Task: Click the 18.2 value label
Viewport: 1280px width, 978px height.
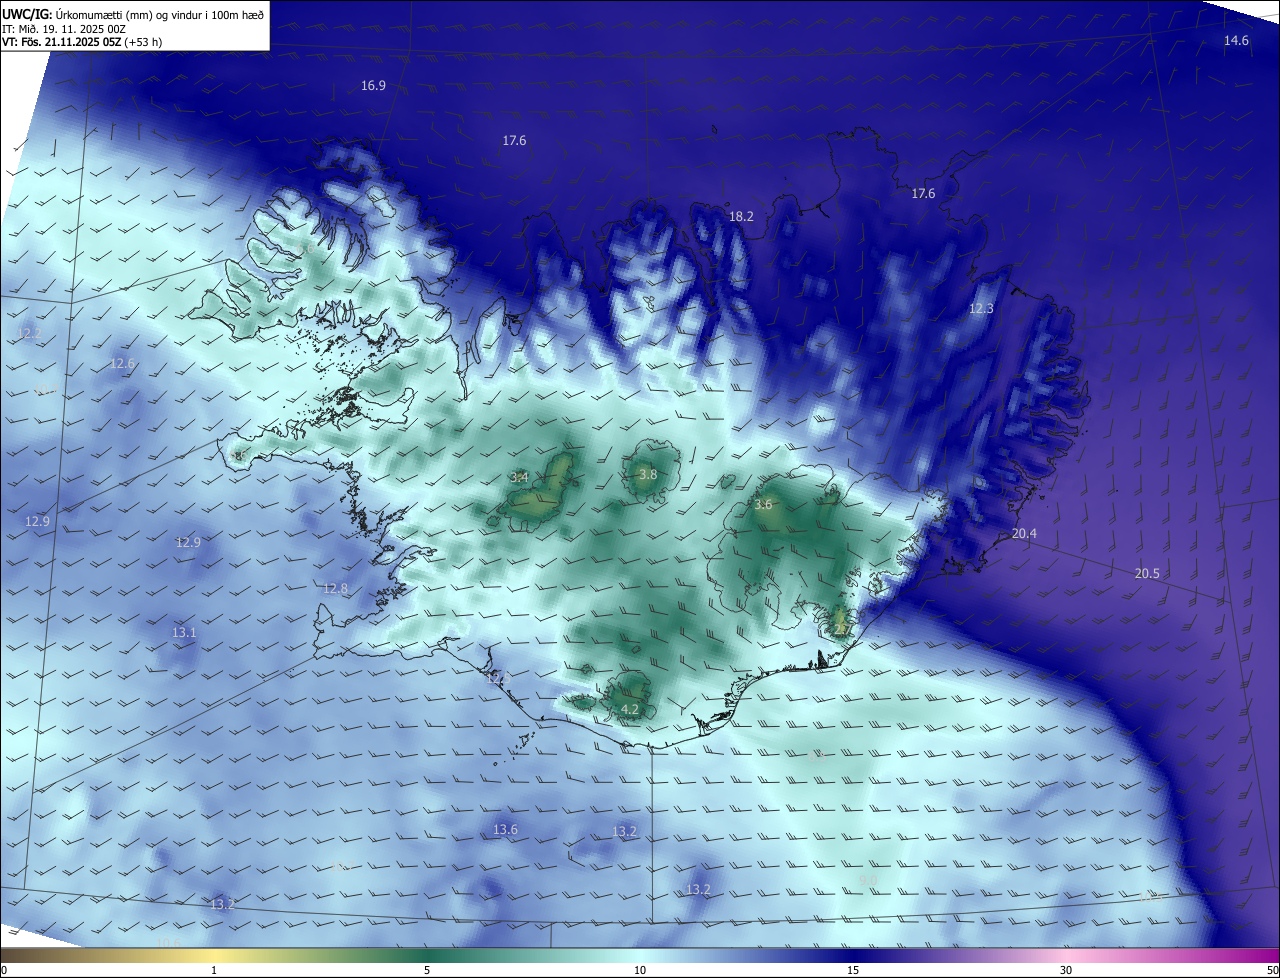Action: point(741,216)
